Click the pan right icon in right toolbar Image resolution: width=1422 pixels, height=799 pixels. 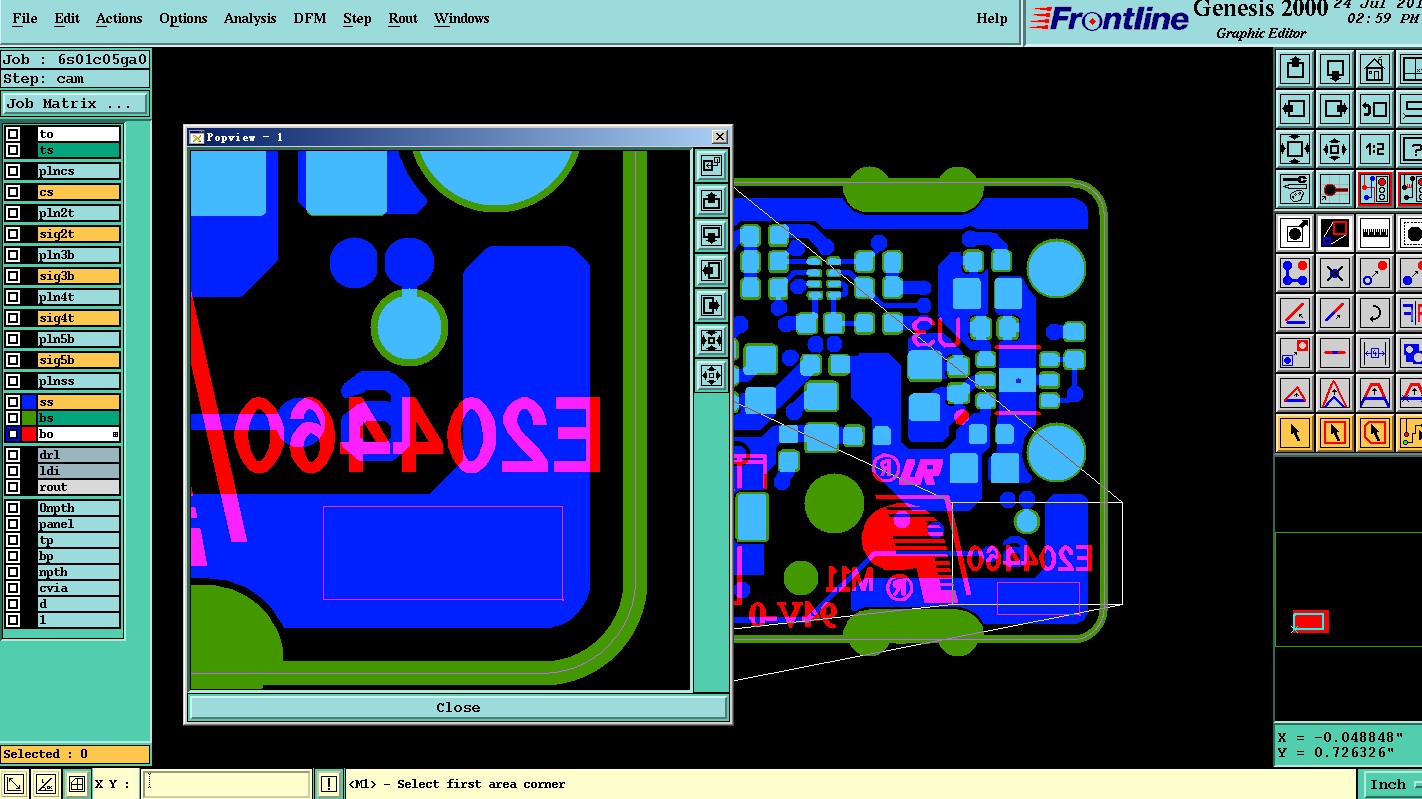click(x=1335, y=109)
